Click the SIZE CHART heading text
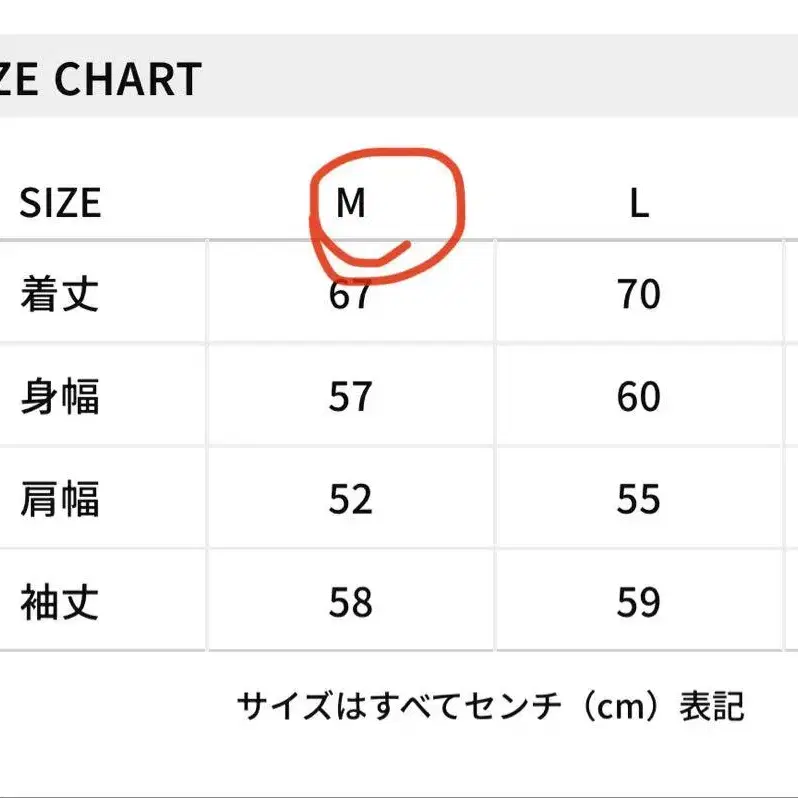The height and width of the screenshot is (798, 798). pyautogui.click(x=100, y=80)
